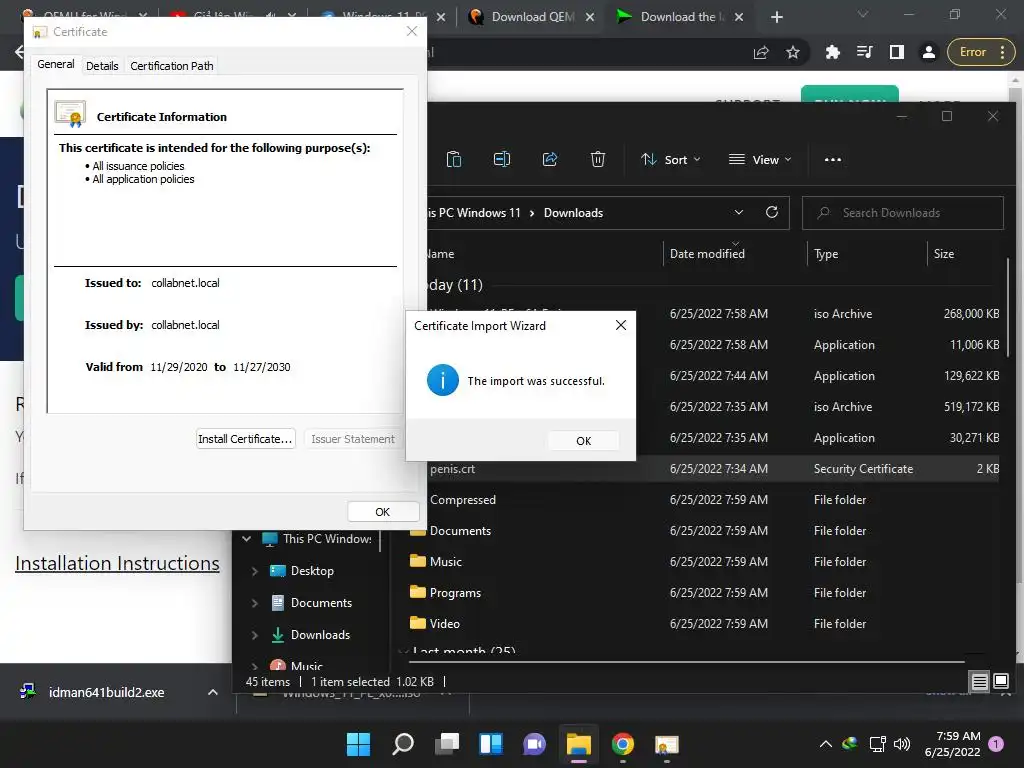
Task: Open Chrome from the taskbar
Action: click(x=622, y=744)
